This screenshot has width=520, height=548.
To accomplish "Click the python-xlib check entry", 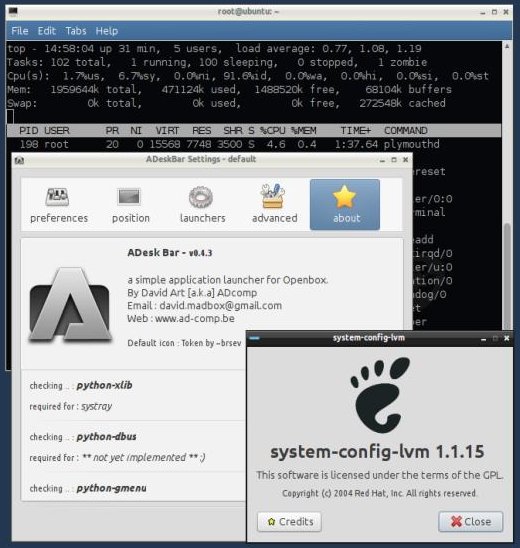I will coord(81,385).
